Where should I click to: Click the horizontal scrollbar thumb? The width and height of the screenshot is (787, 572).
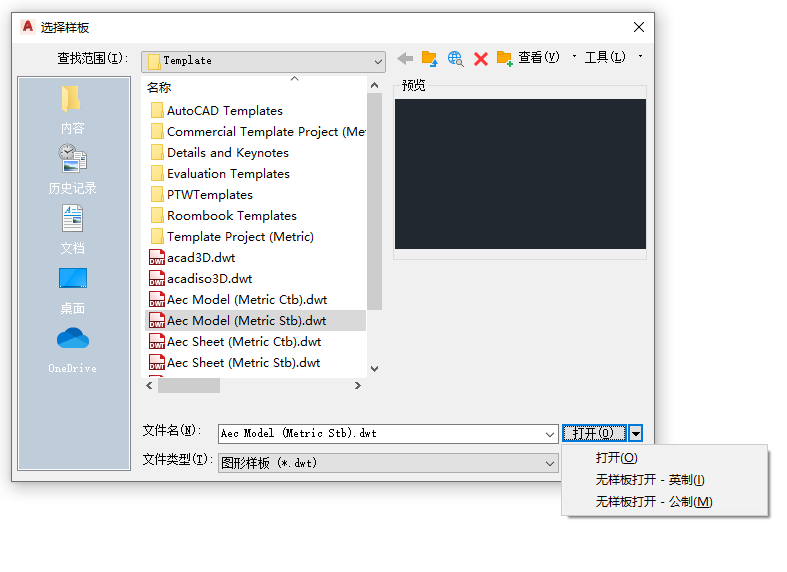[189, 385]
